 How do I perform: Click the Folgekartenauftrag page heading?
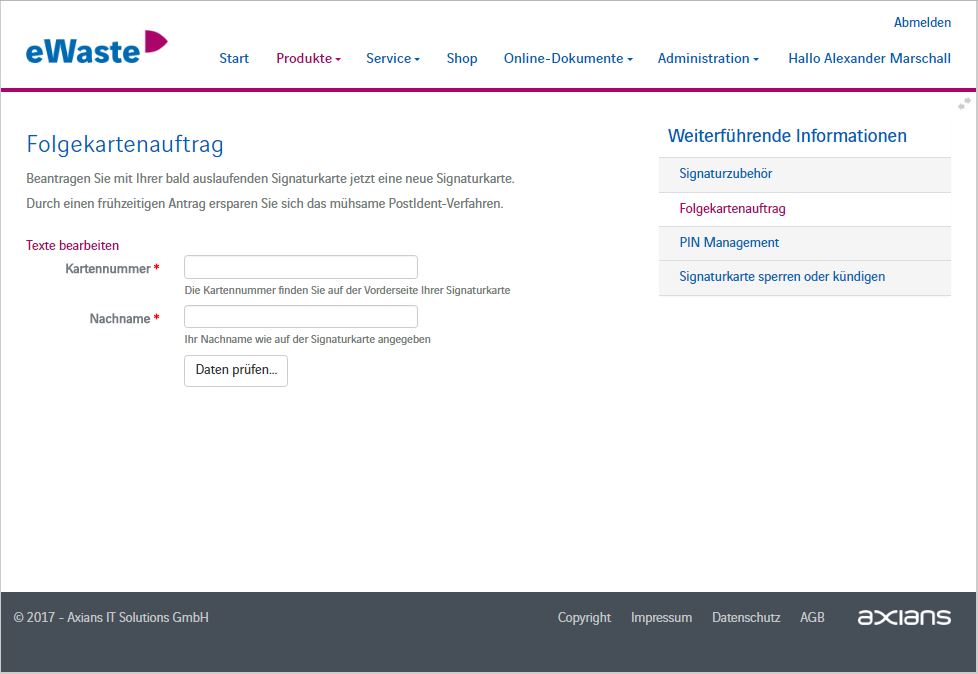click(125, 145)
